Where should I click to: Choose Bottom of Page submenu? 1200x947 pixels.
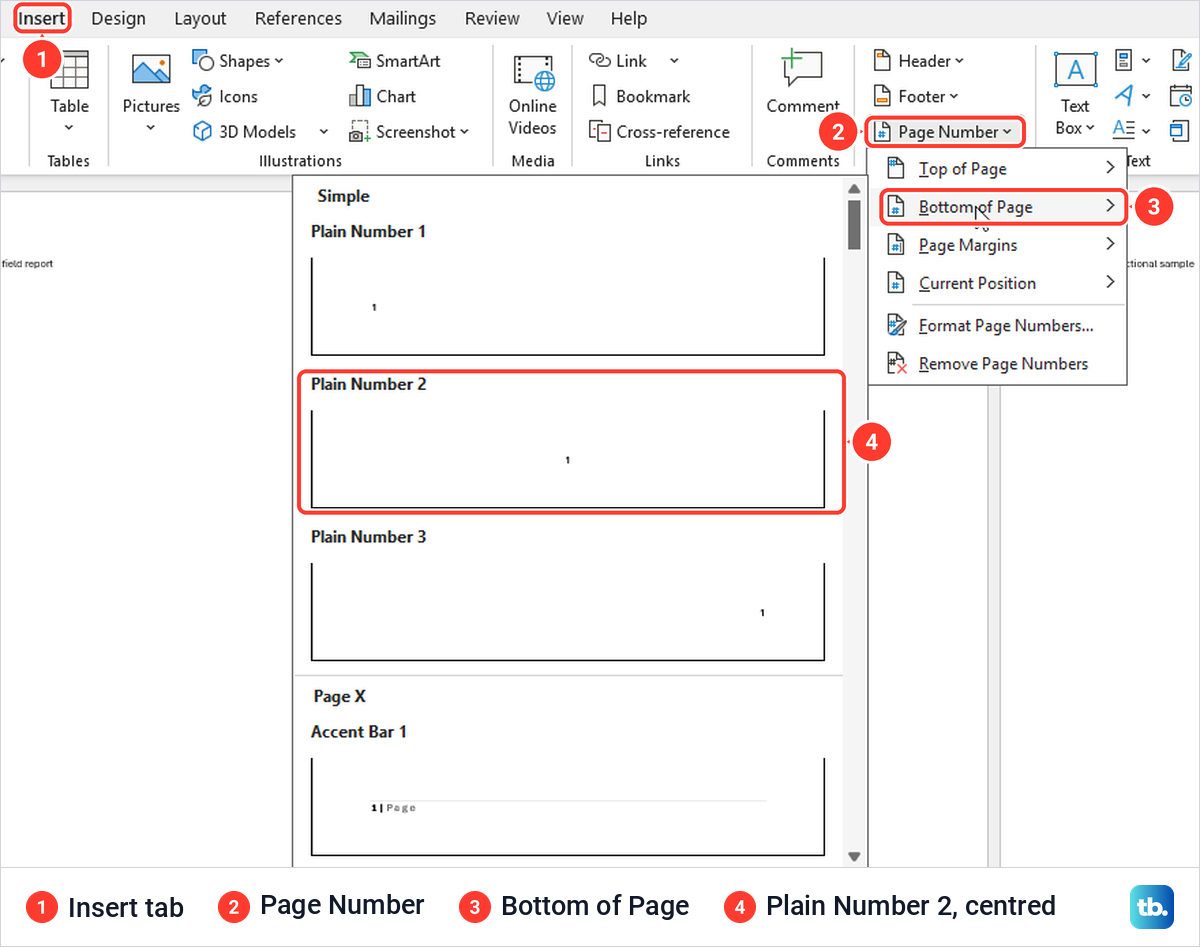[1002, 207]
